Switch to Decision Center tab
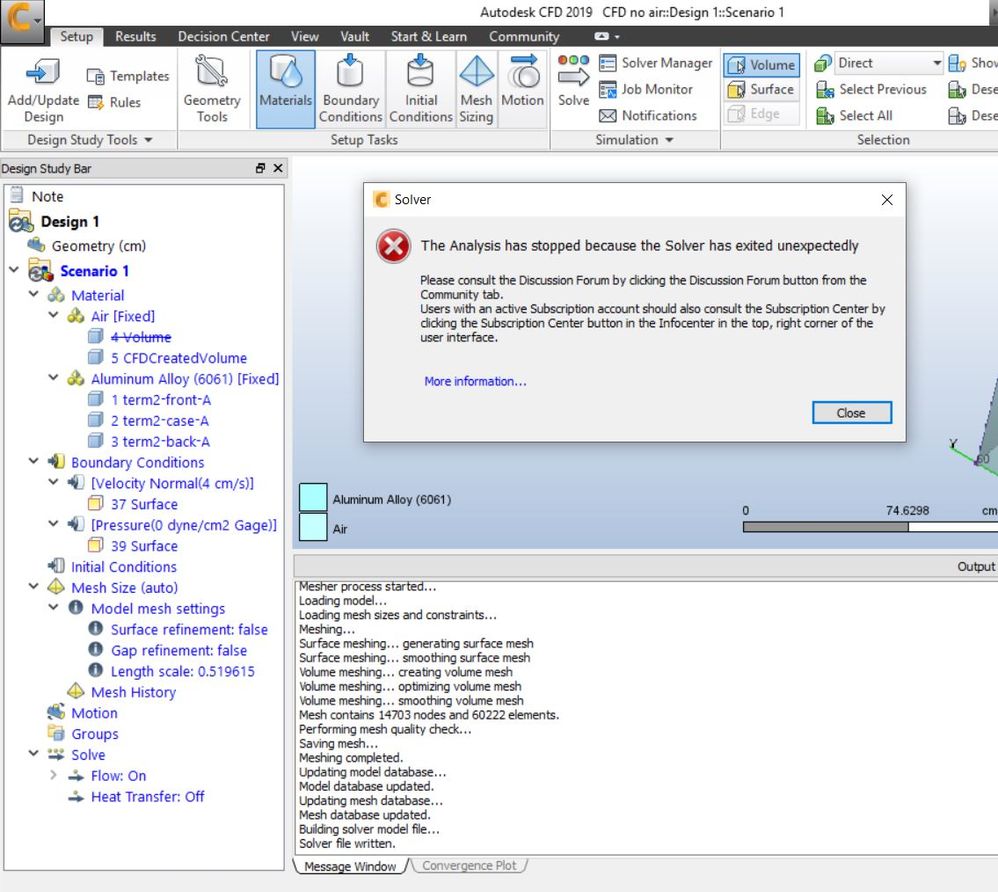Screen dimensions: 998x892 223,36
